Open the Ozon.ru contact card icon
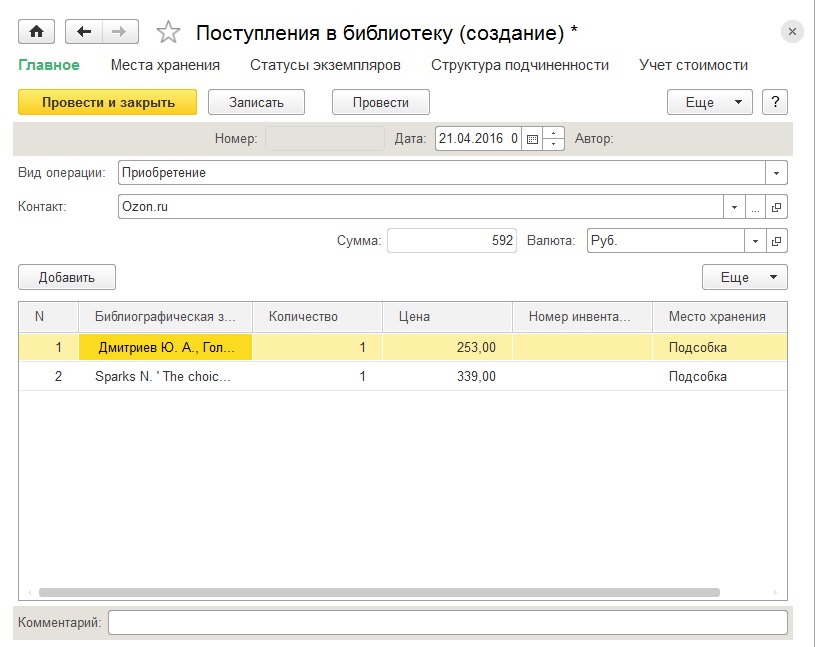 [777, 207]
